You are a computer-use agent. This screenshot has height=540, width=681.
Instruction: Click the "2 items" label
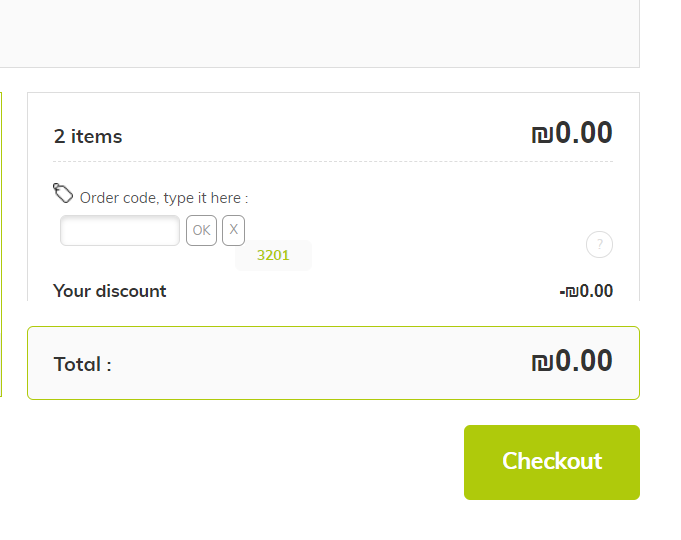[x=88, y=137]
